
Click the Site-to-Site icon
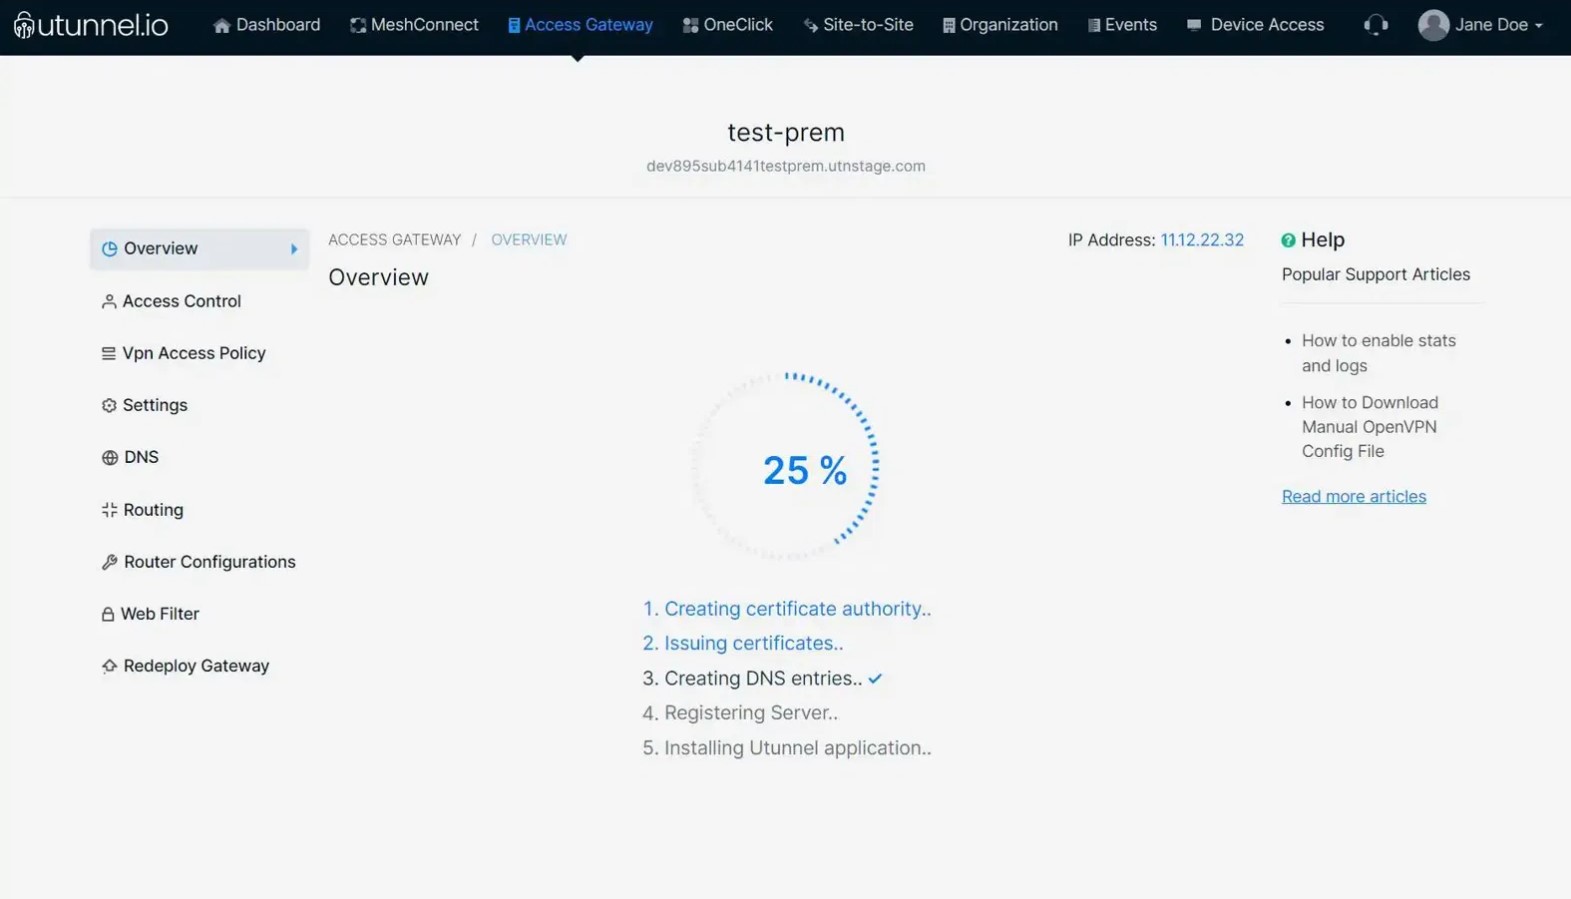810,25
